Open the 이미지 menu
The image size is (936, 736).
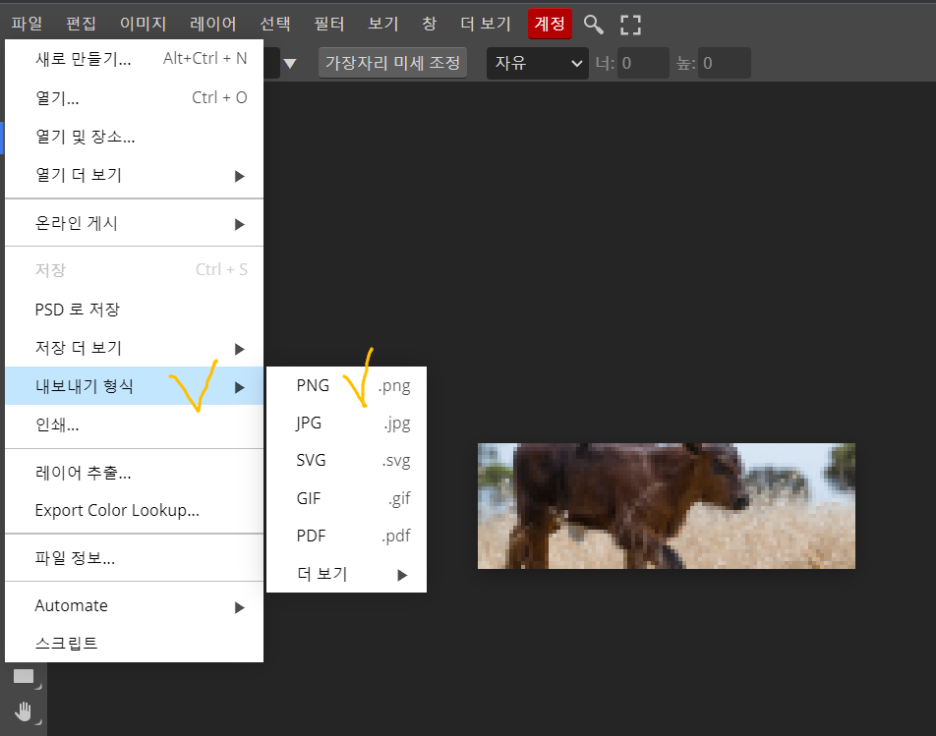pos(143,24)
